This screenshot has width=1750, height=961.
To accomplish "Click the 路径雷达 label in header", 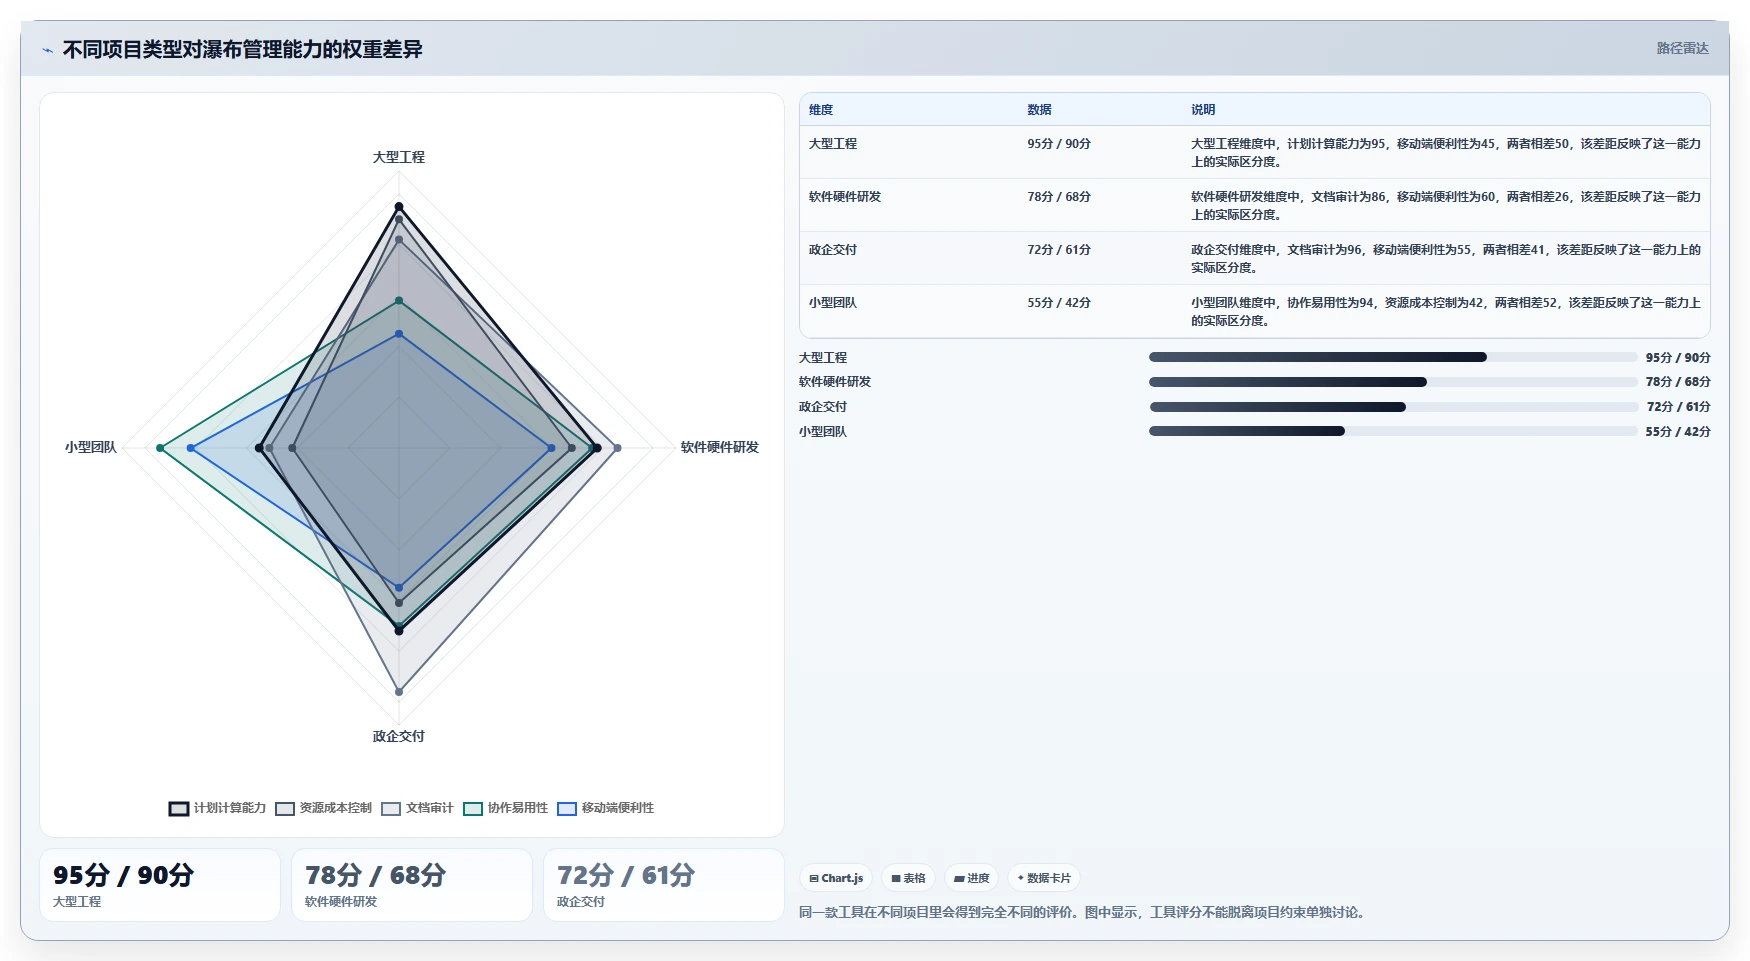I will tap(1682, 48).
